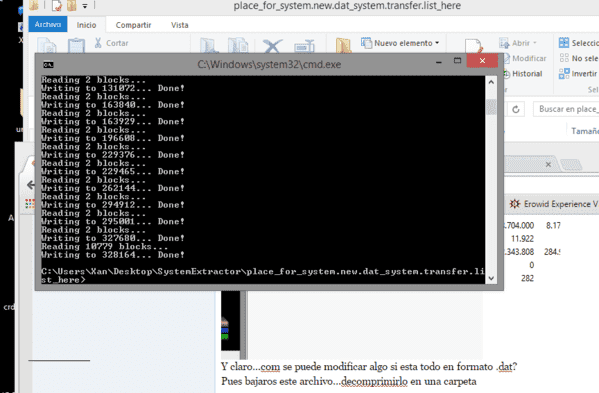
Task: Click the Copiar icon in the ribbon
Action: [x=47, y=45]
